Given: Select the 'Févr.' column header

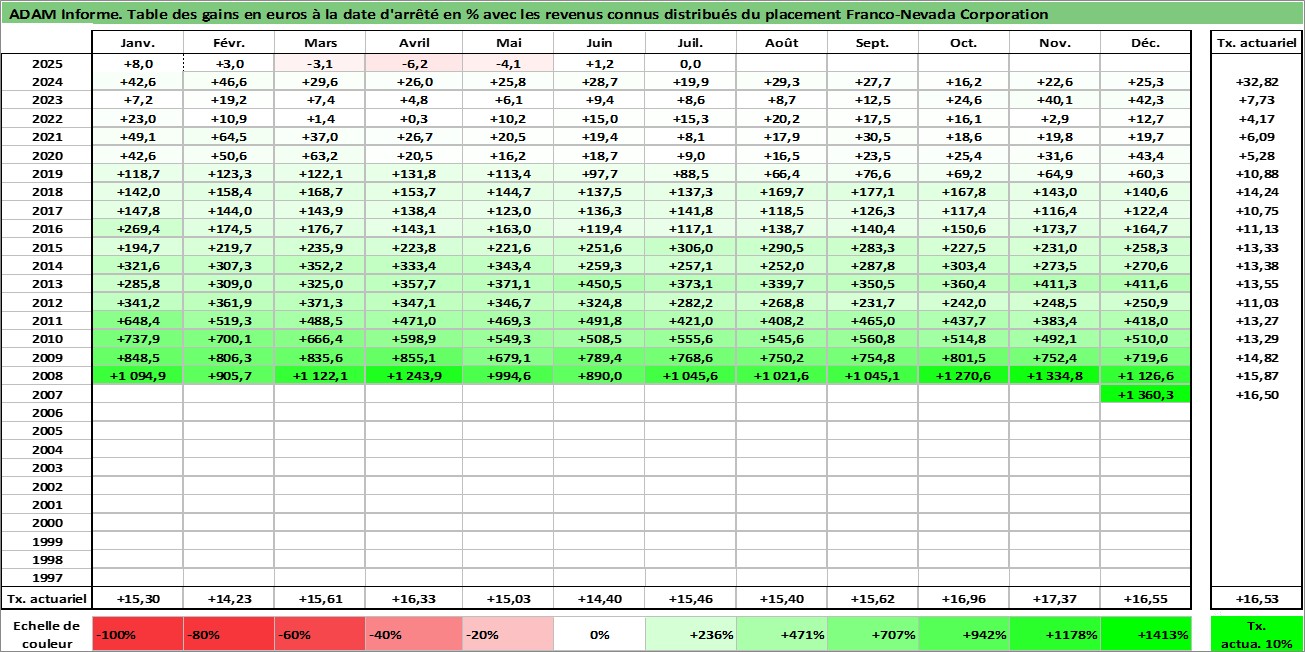Looking at the screenshot, I should [x=229, y=43].
